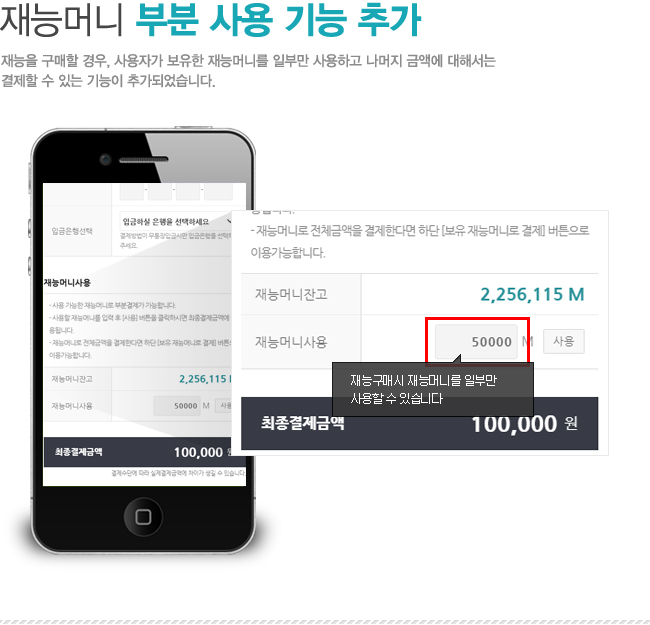
Task: Click the 50000 input field in the enlarged panel
Action: coord(476,342)
